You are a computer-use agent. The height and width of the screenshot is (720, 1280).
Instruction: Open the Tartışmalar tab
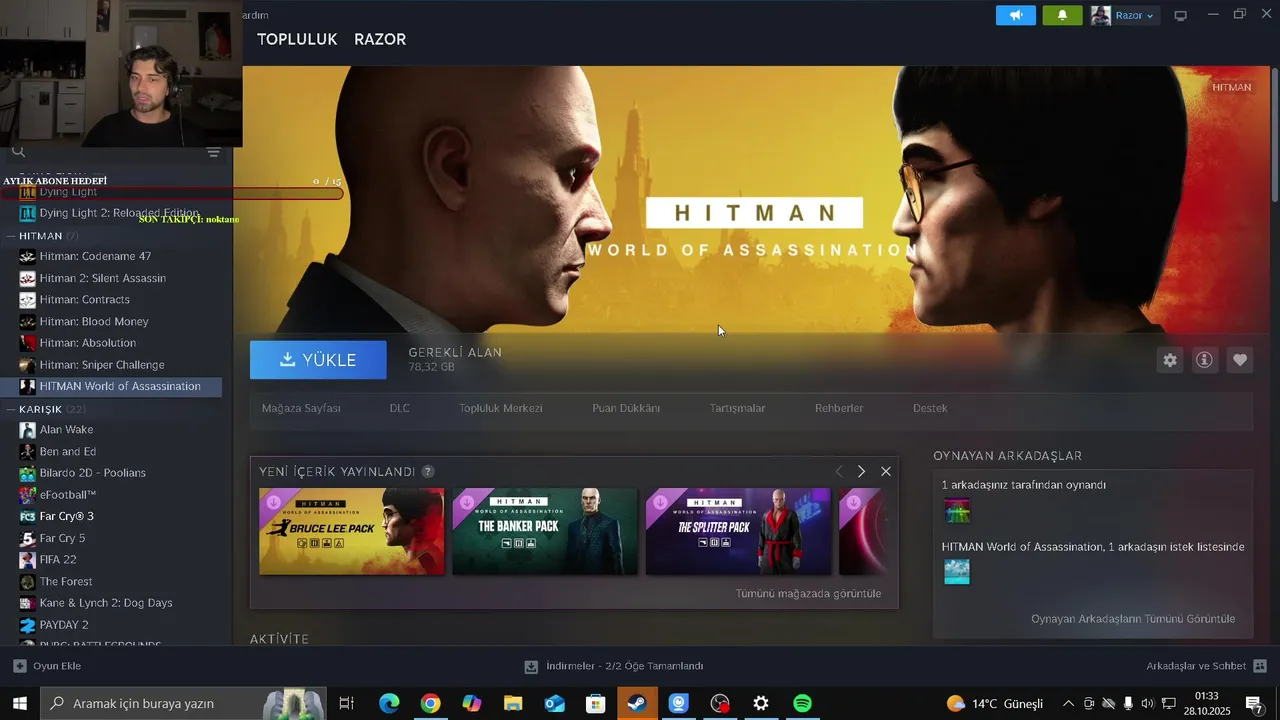click(737, 408)
